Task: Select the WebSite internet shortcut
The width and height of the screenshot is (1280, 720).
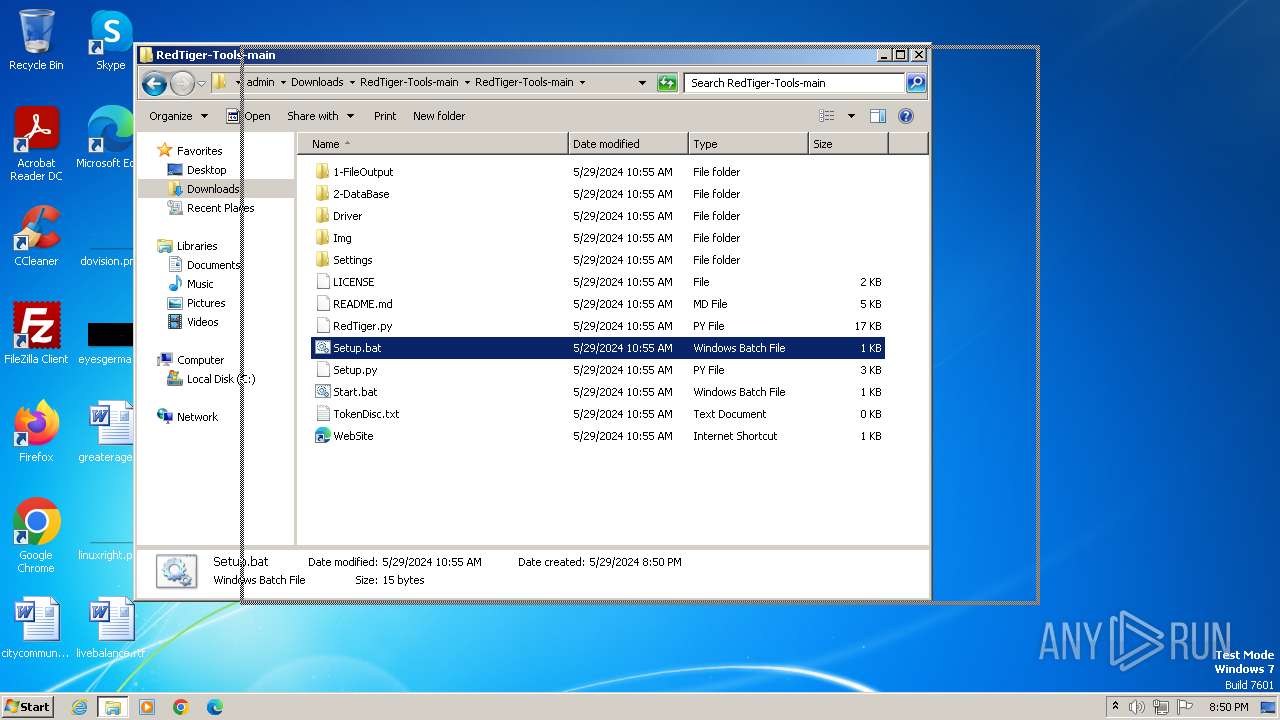Action: (x=353, y=436)
